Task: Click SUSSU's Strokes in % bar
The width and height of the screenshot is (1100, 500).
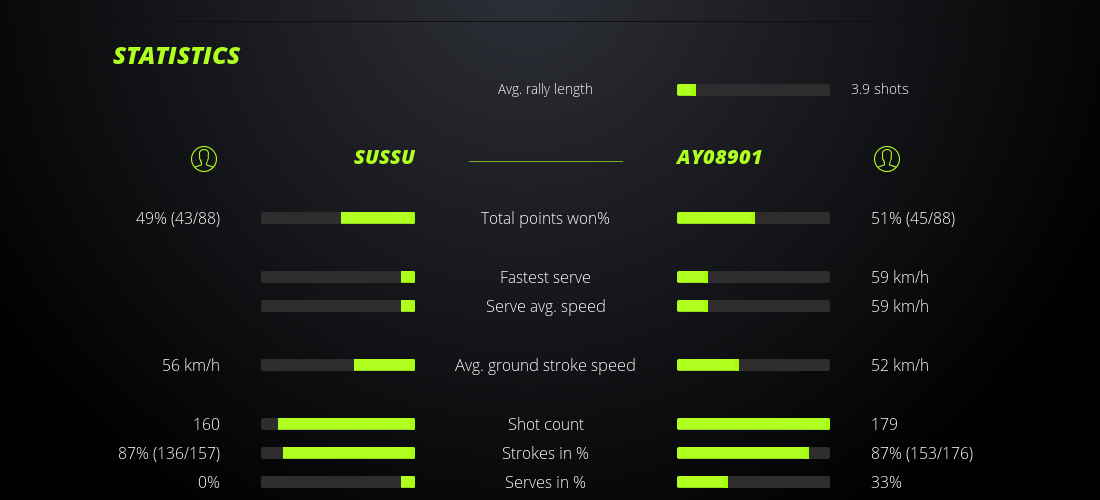Action: [338, 453]
